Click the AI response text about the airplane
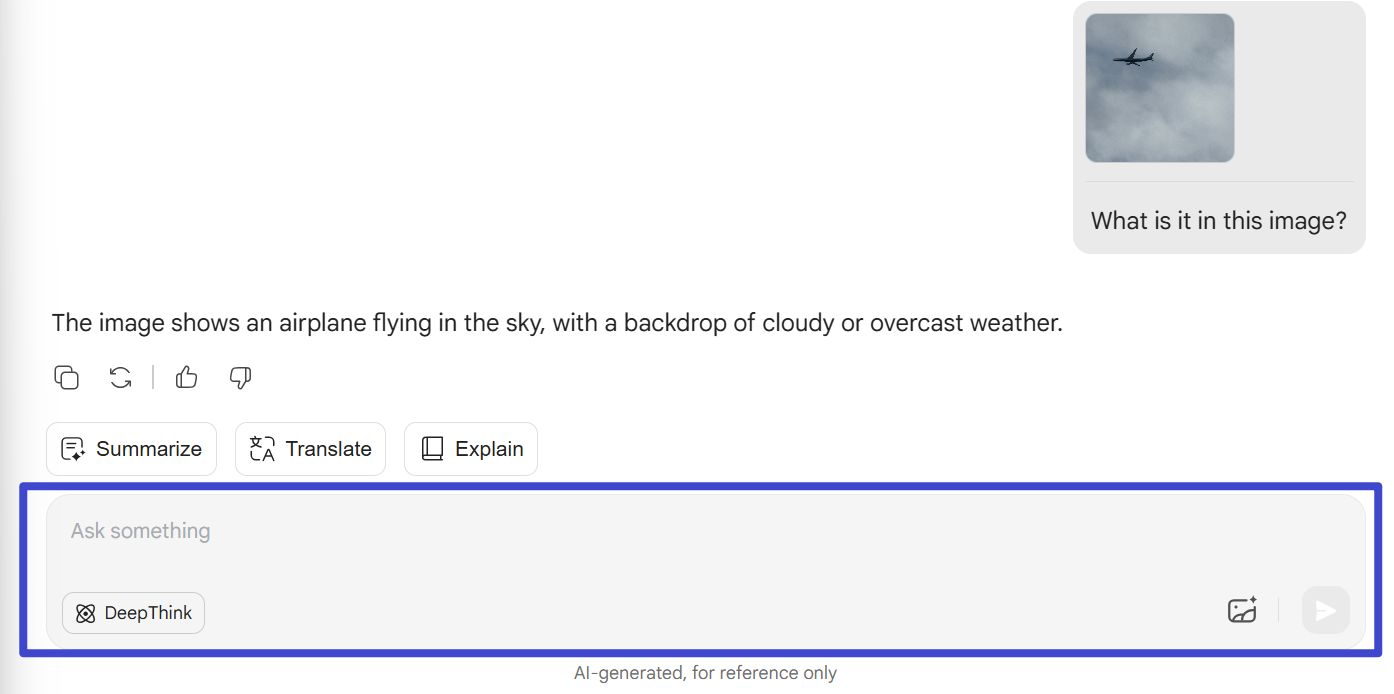Viewport: 1394px width, 694px height. coord(557,323)
